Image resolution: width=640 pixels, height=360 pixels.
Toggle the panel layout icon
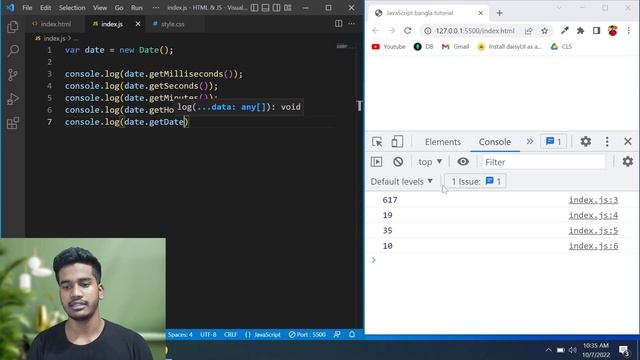[265, 8]
